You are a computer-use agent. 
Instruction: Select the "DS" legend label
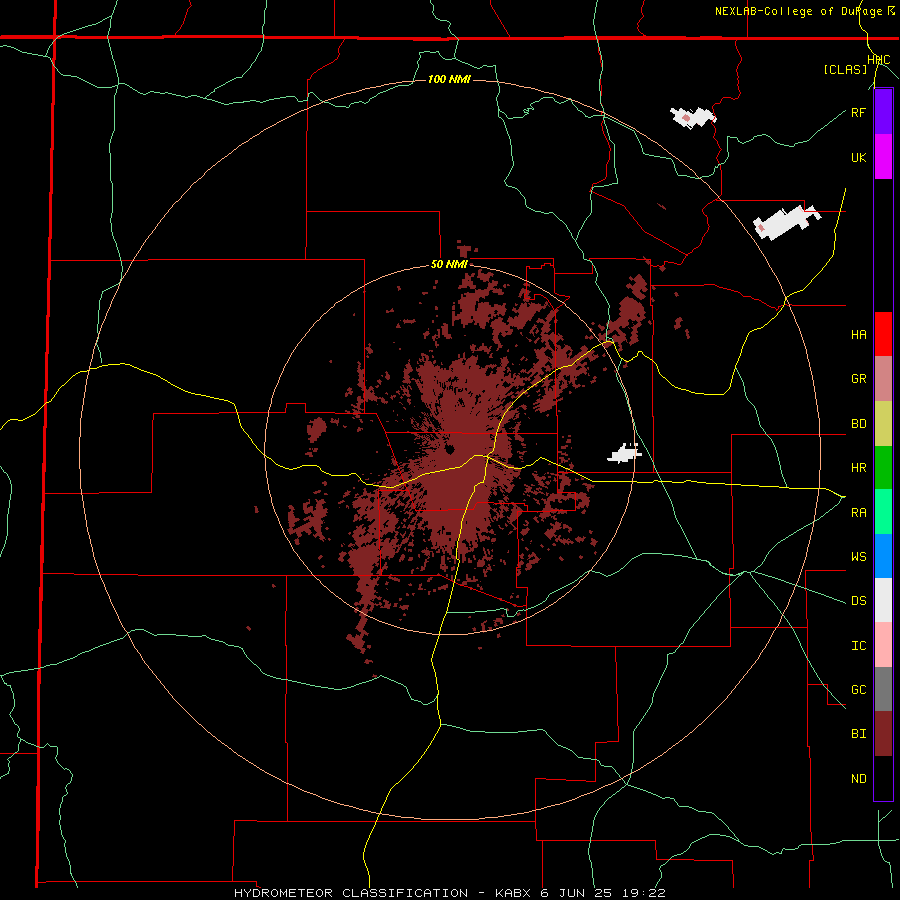[x=858, y=601]
